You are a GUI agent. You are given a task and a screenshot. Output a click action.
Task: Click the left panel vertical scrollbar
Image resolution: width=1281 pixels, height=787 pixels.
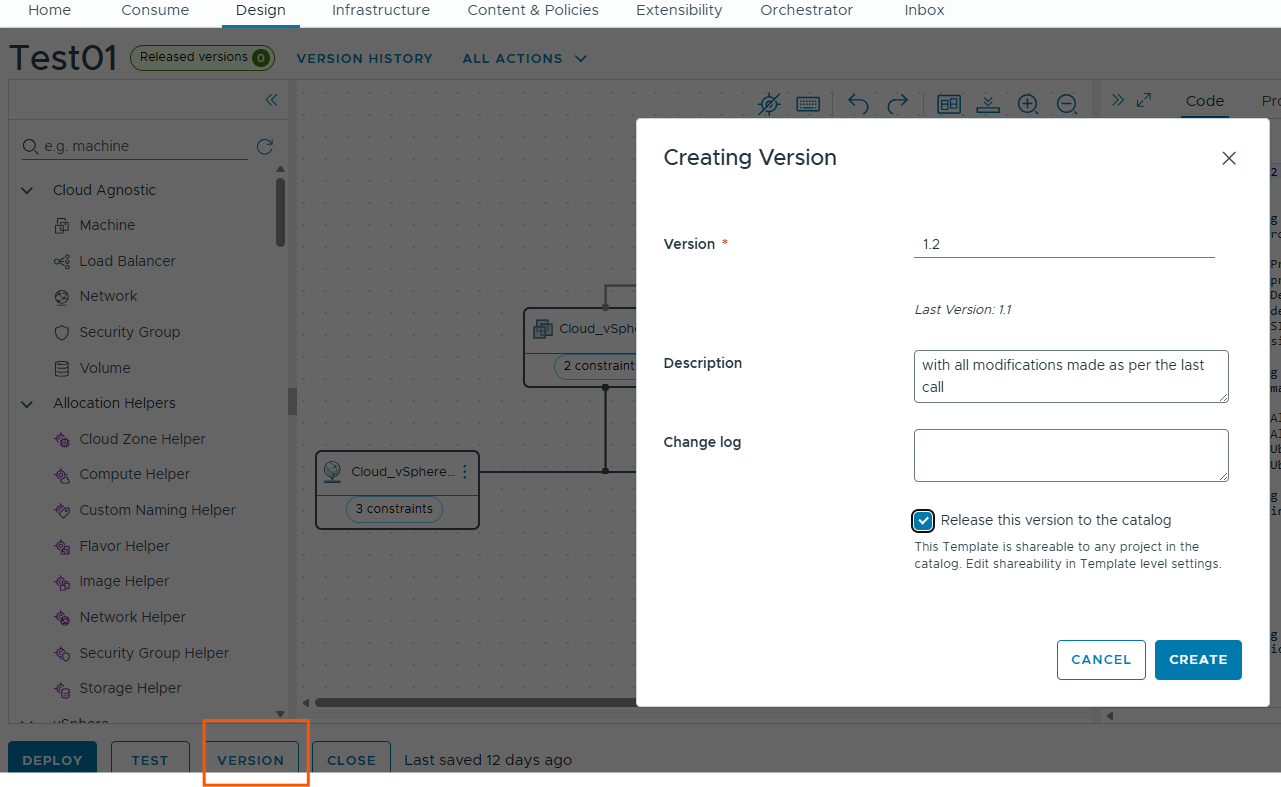coord(281,210)
